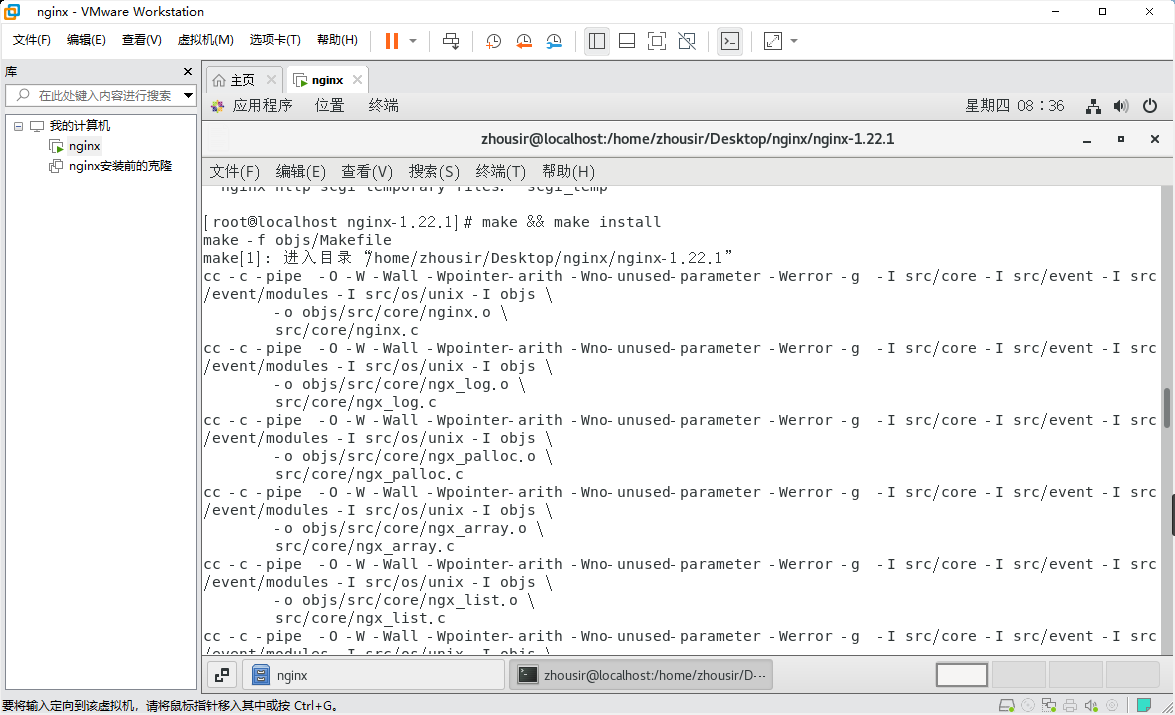This screenshot has height=715, width=1175.
Task: Click the printer status bar icon
Action: [1070, 705]
